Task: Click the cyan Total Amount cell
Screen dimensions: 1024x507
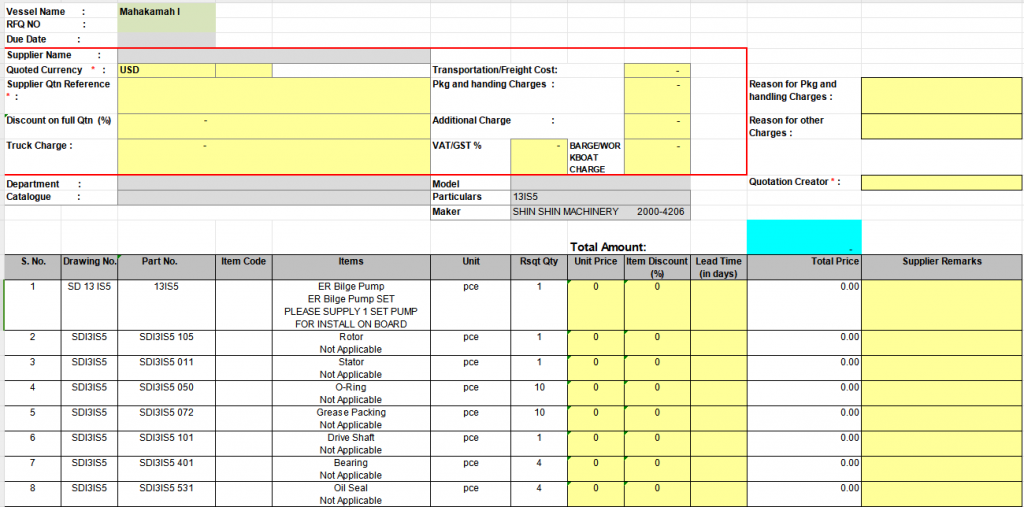Action: 803,236
